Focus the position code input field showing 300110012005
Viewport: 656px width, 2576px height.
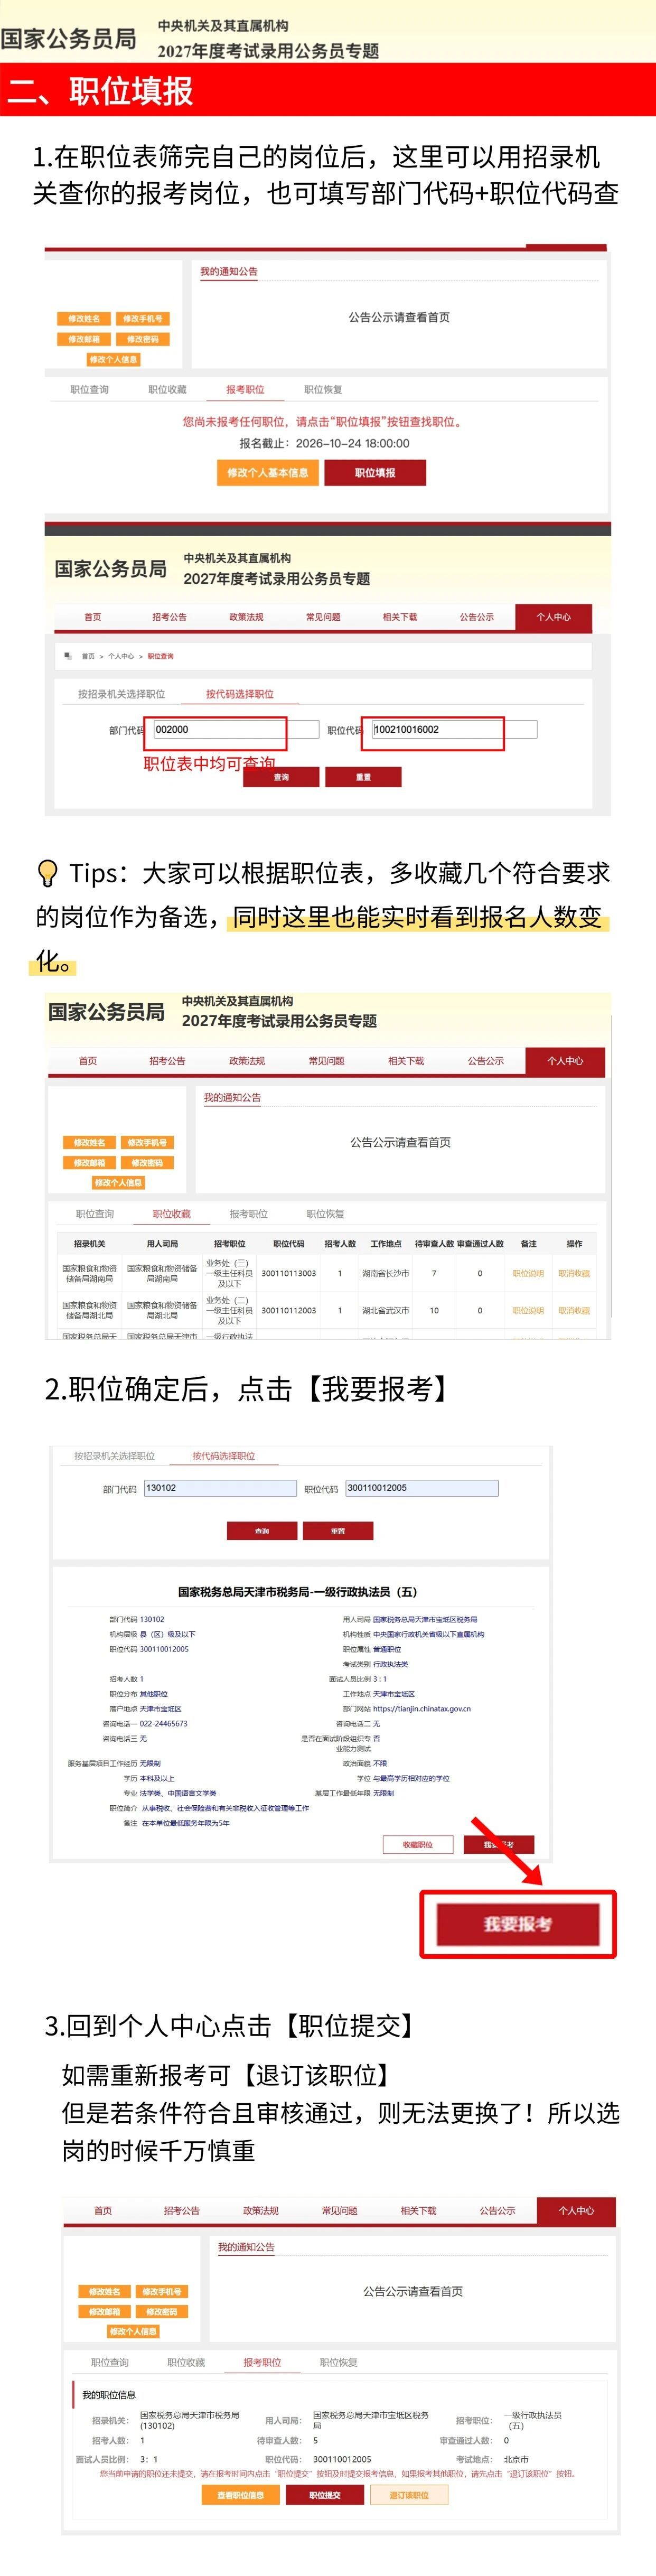[x=421, y=1488]
